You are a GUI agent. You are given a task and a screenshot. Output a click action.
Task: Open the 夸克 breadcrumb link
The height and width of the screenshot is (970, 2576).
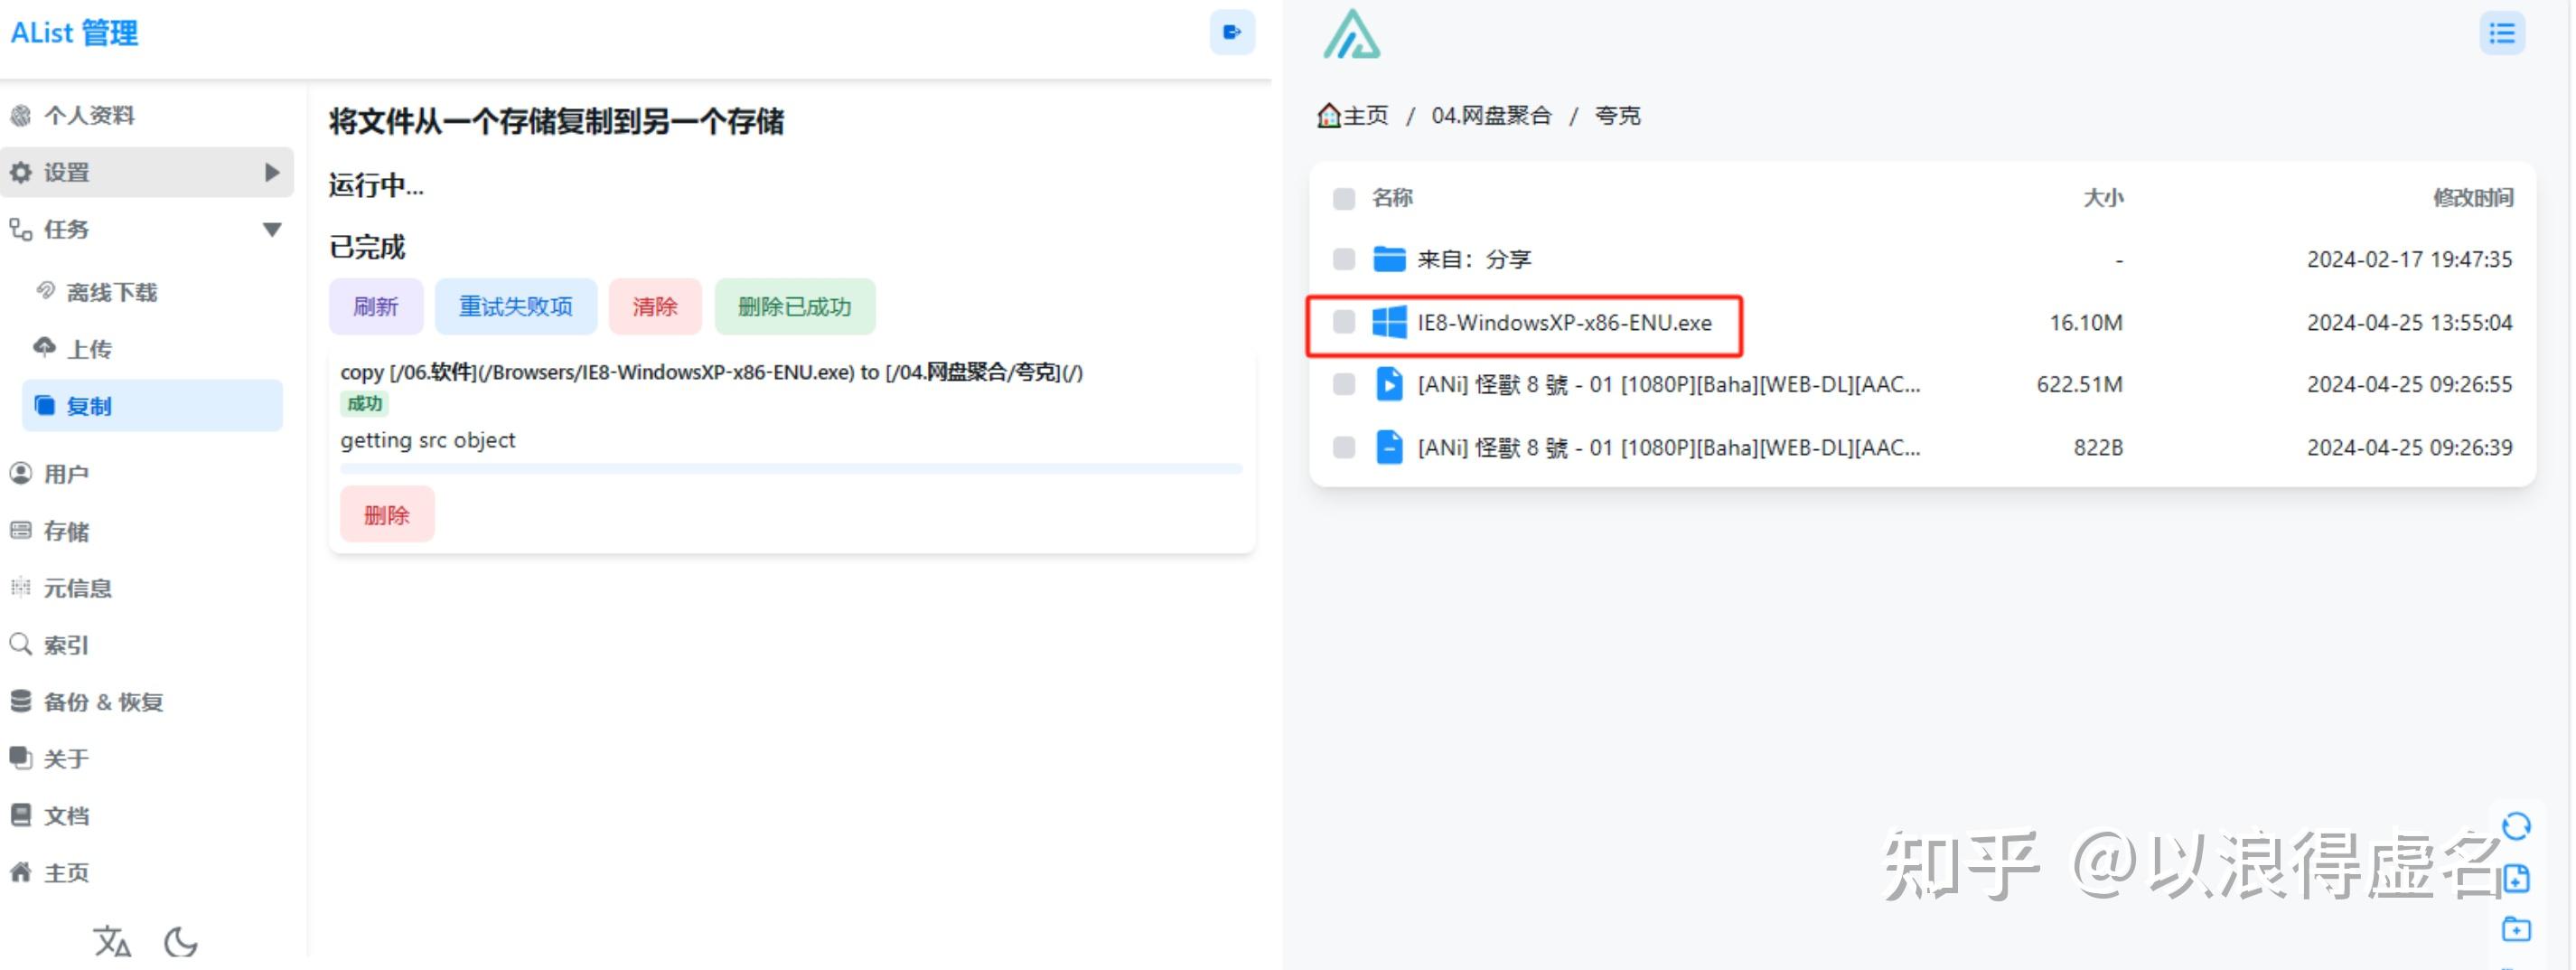point(1617,115)
